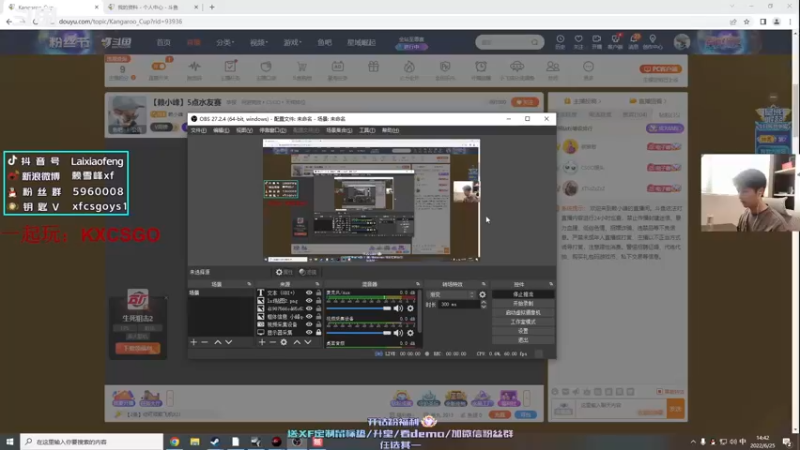
Task: Open Chrome from the Windows taskbar
Action: click(x=174, y=442)
